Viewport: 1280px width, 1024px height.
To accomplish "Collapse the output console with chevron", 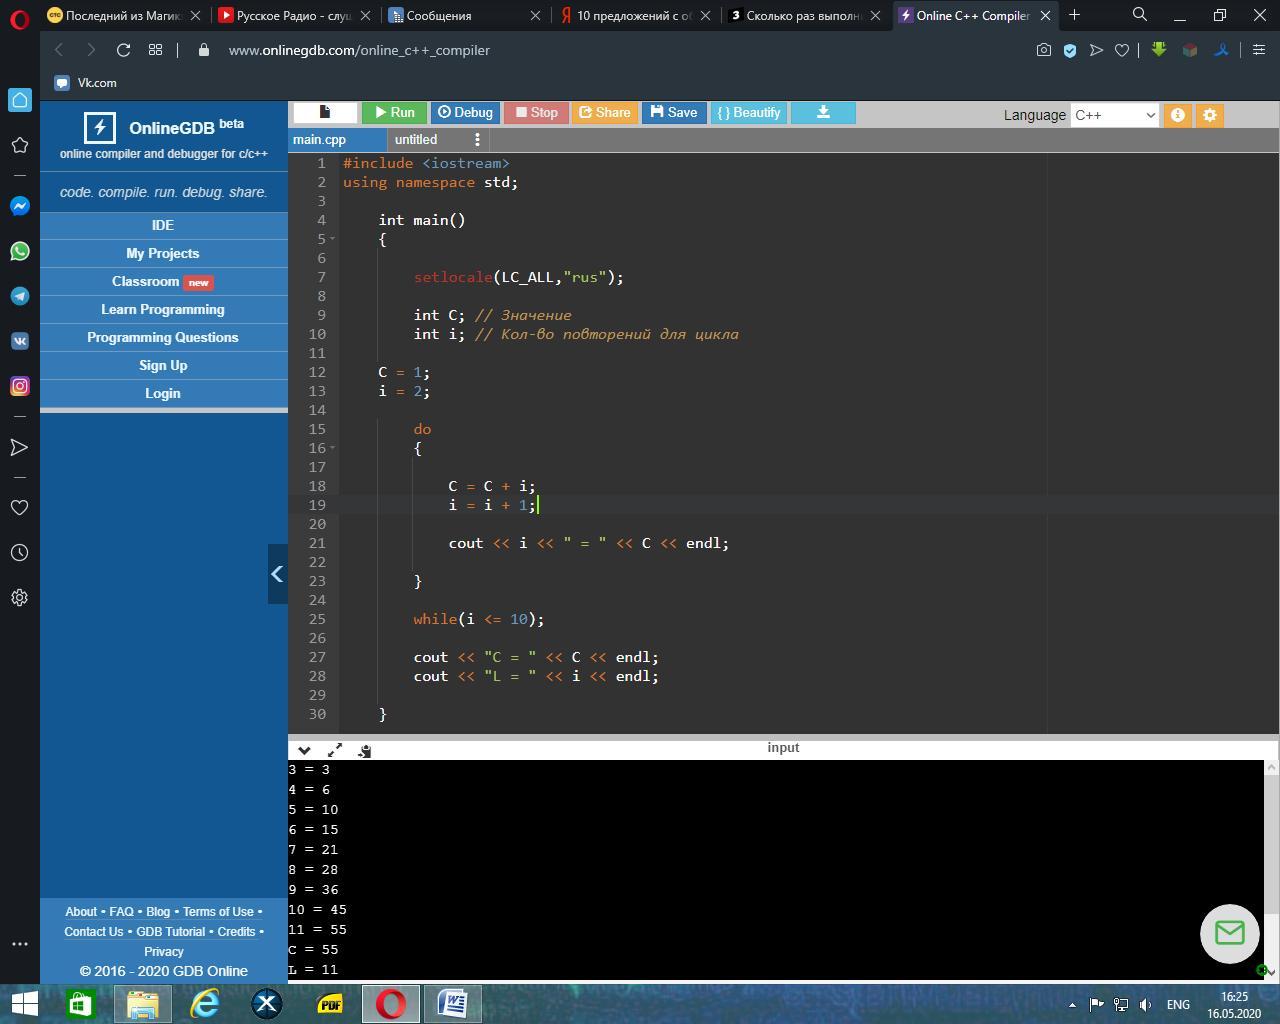I will 304,750.
